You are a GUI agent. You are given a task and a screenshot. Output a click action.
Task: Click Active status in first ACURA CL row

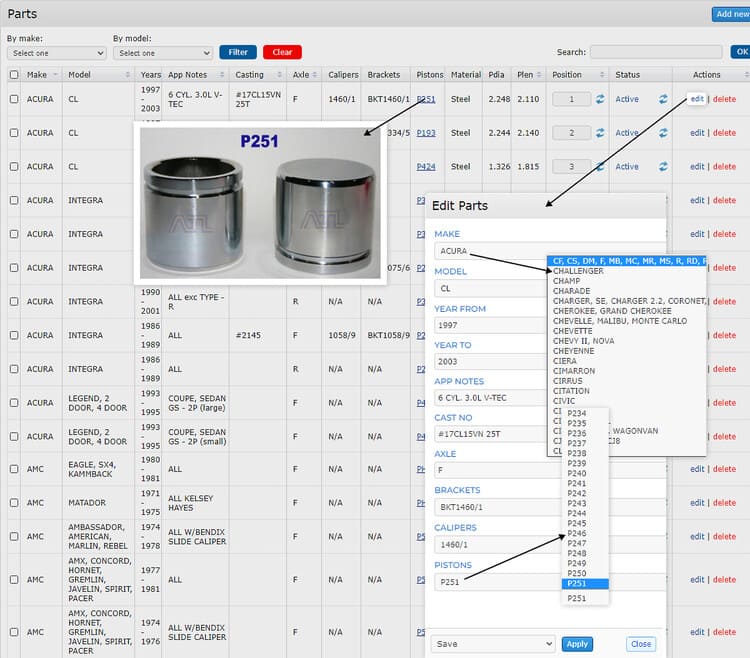click(x=627, y=99)
